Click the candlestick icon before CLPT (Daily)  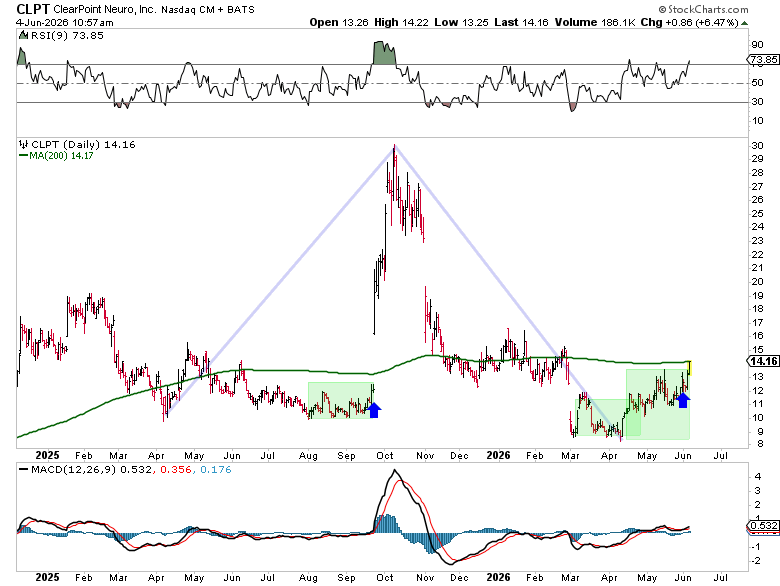[x=23, y=144]
